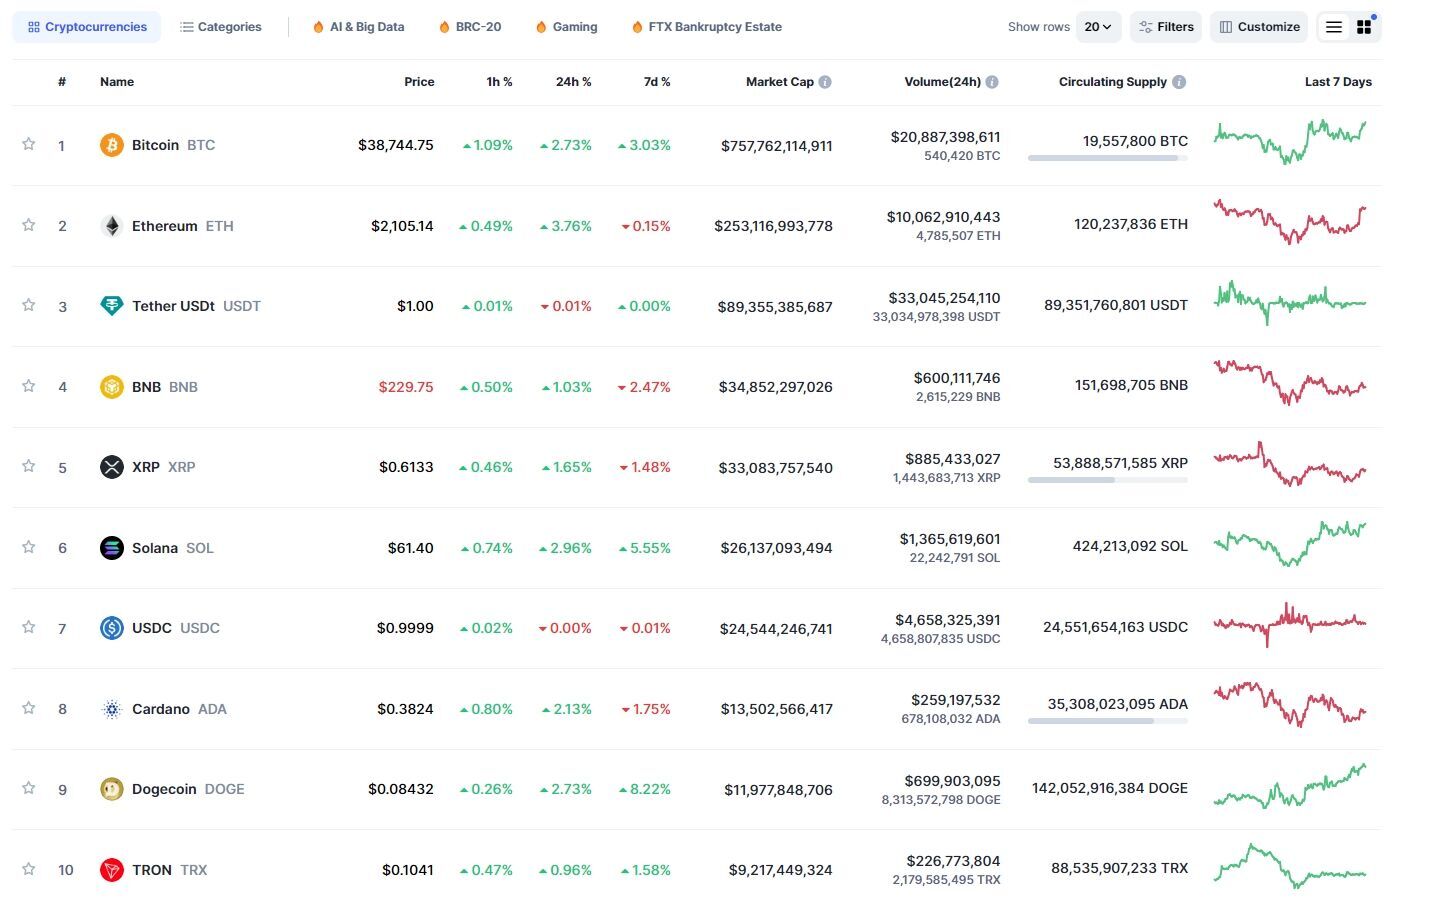Viewport: 1429px width, 903px height.
Task: Toggle watchlist star for BNB
Action: point(29,386)
